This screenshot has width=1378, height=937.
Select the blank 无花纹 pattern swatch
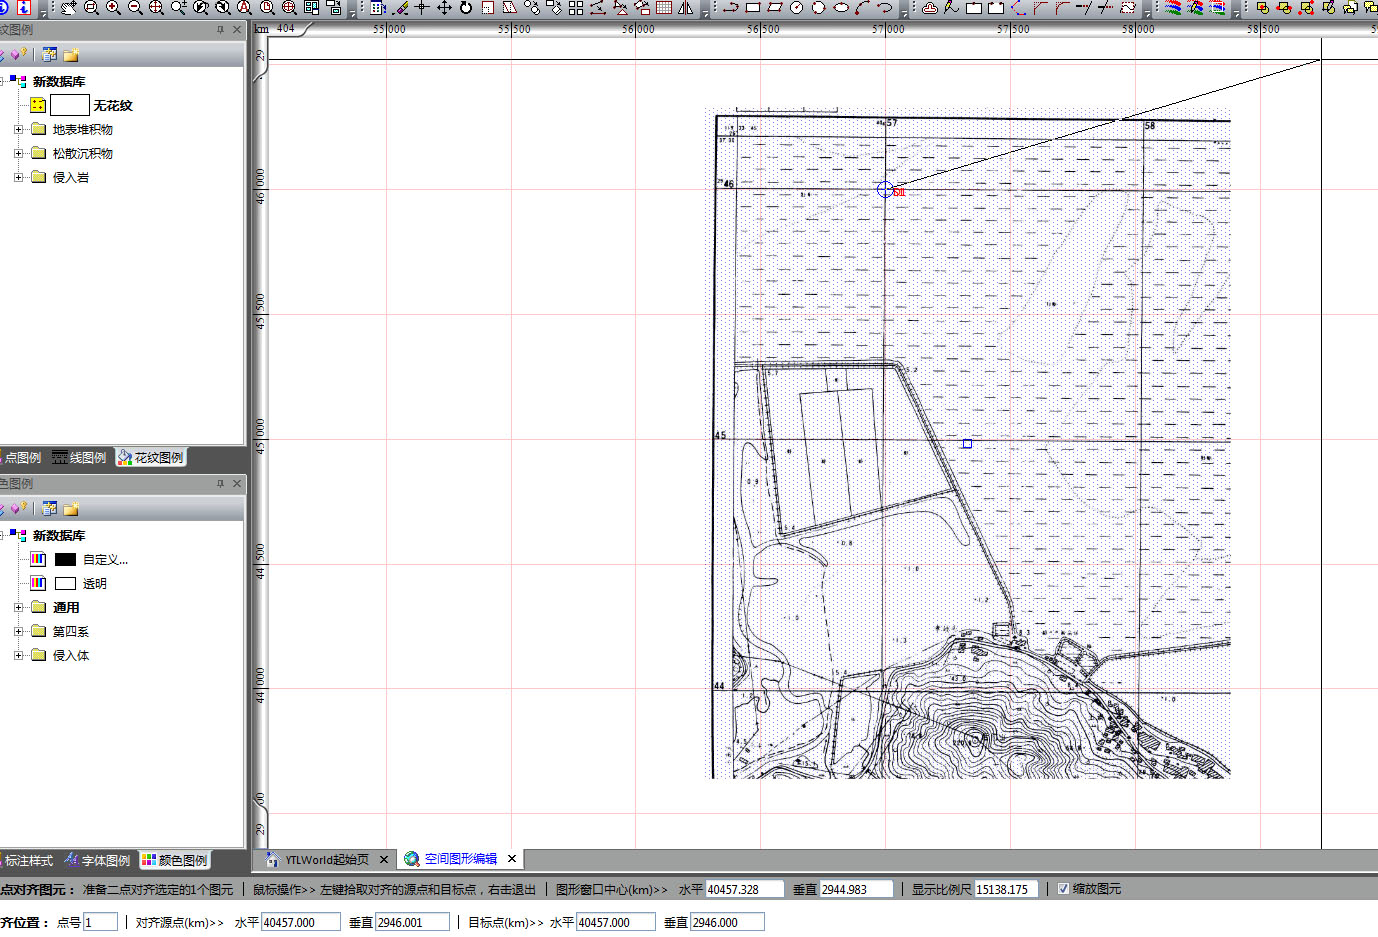click(70, 105)
